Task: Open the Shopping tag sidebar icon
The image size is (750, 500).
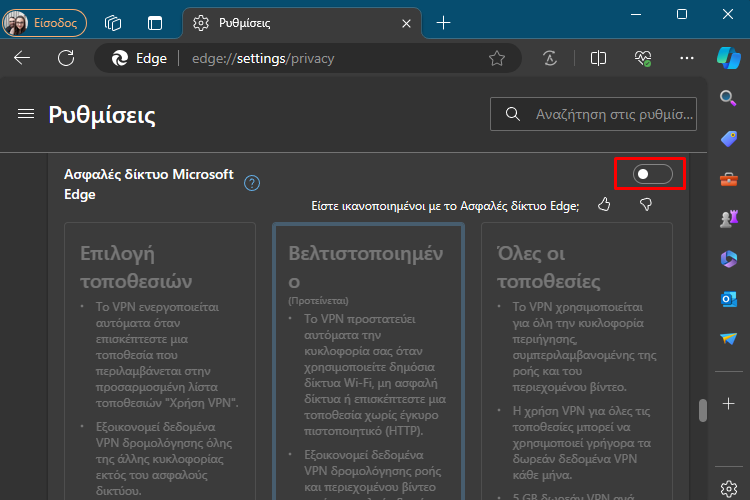Action: point(728,139)
